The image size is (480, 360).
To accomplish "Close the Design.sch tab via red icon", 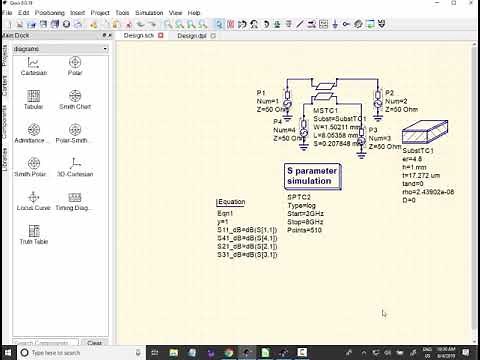I will point(161,35).
